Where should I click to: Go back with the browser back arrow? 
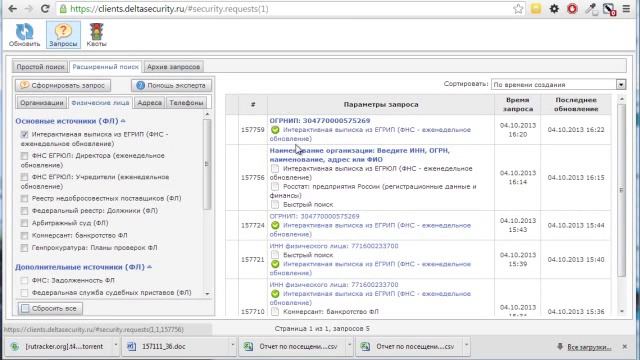point(12,9)
